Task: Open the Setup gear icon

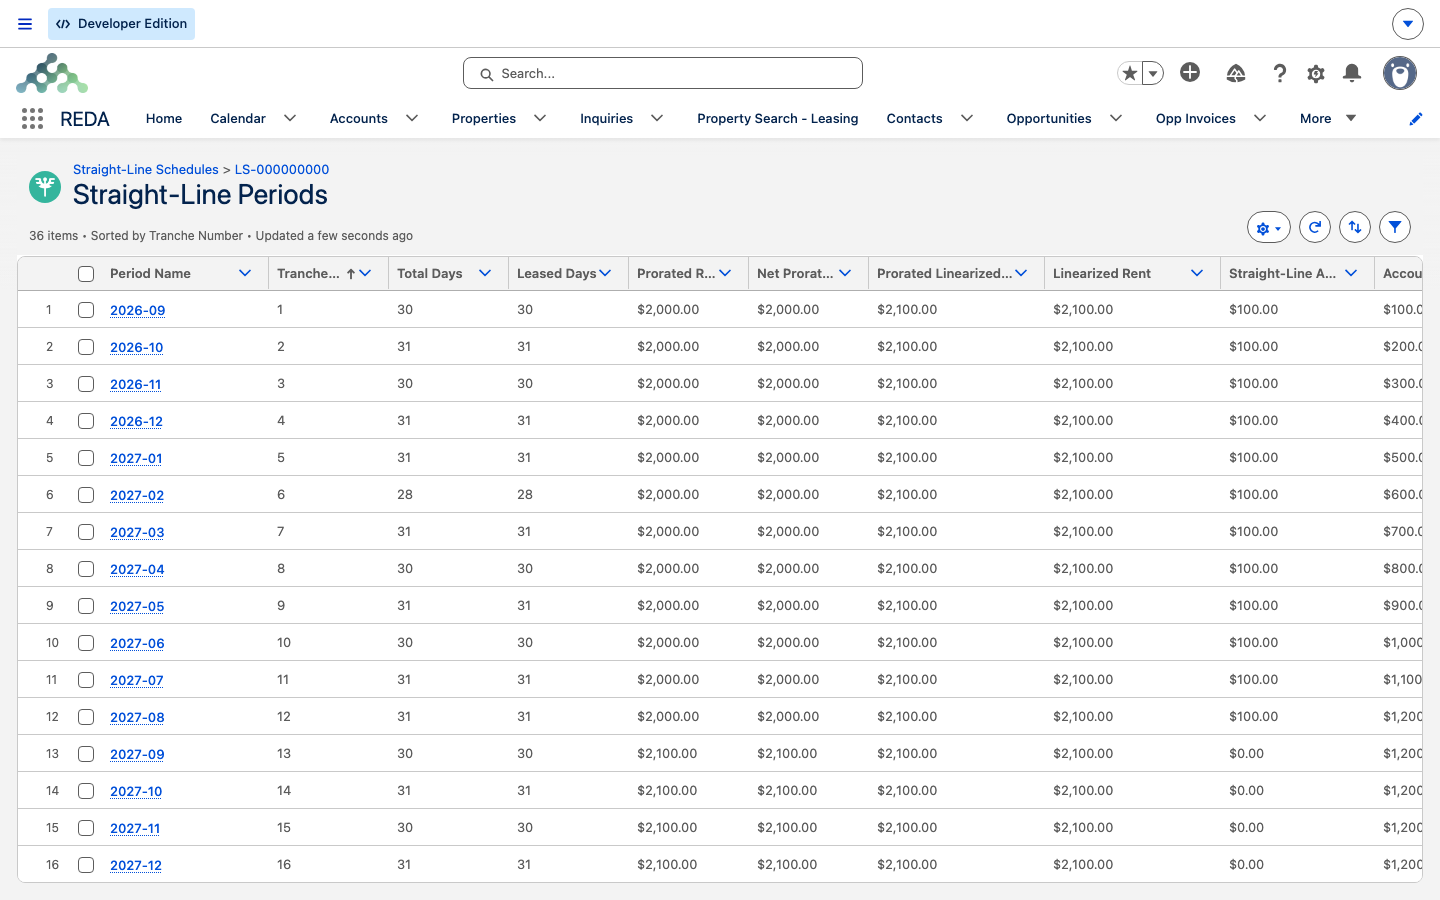Action: tap(1316, 73)
